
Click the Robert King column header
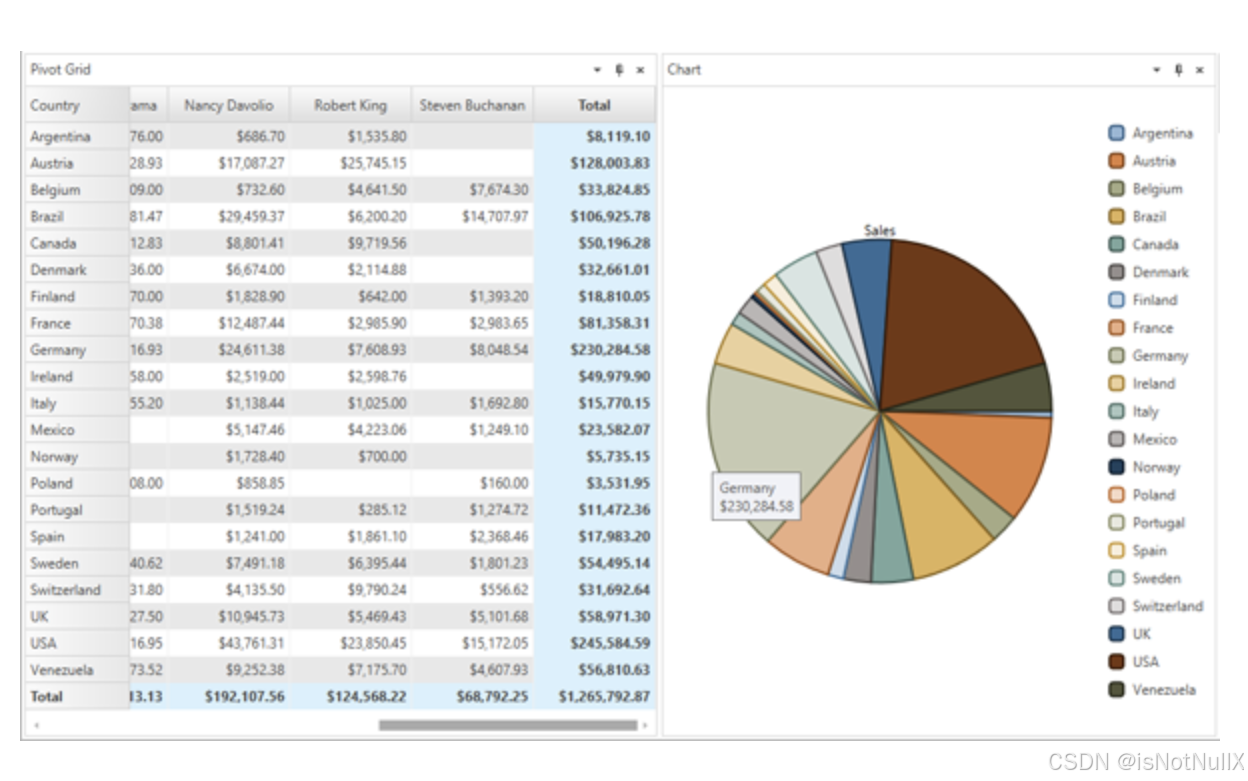351,105
